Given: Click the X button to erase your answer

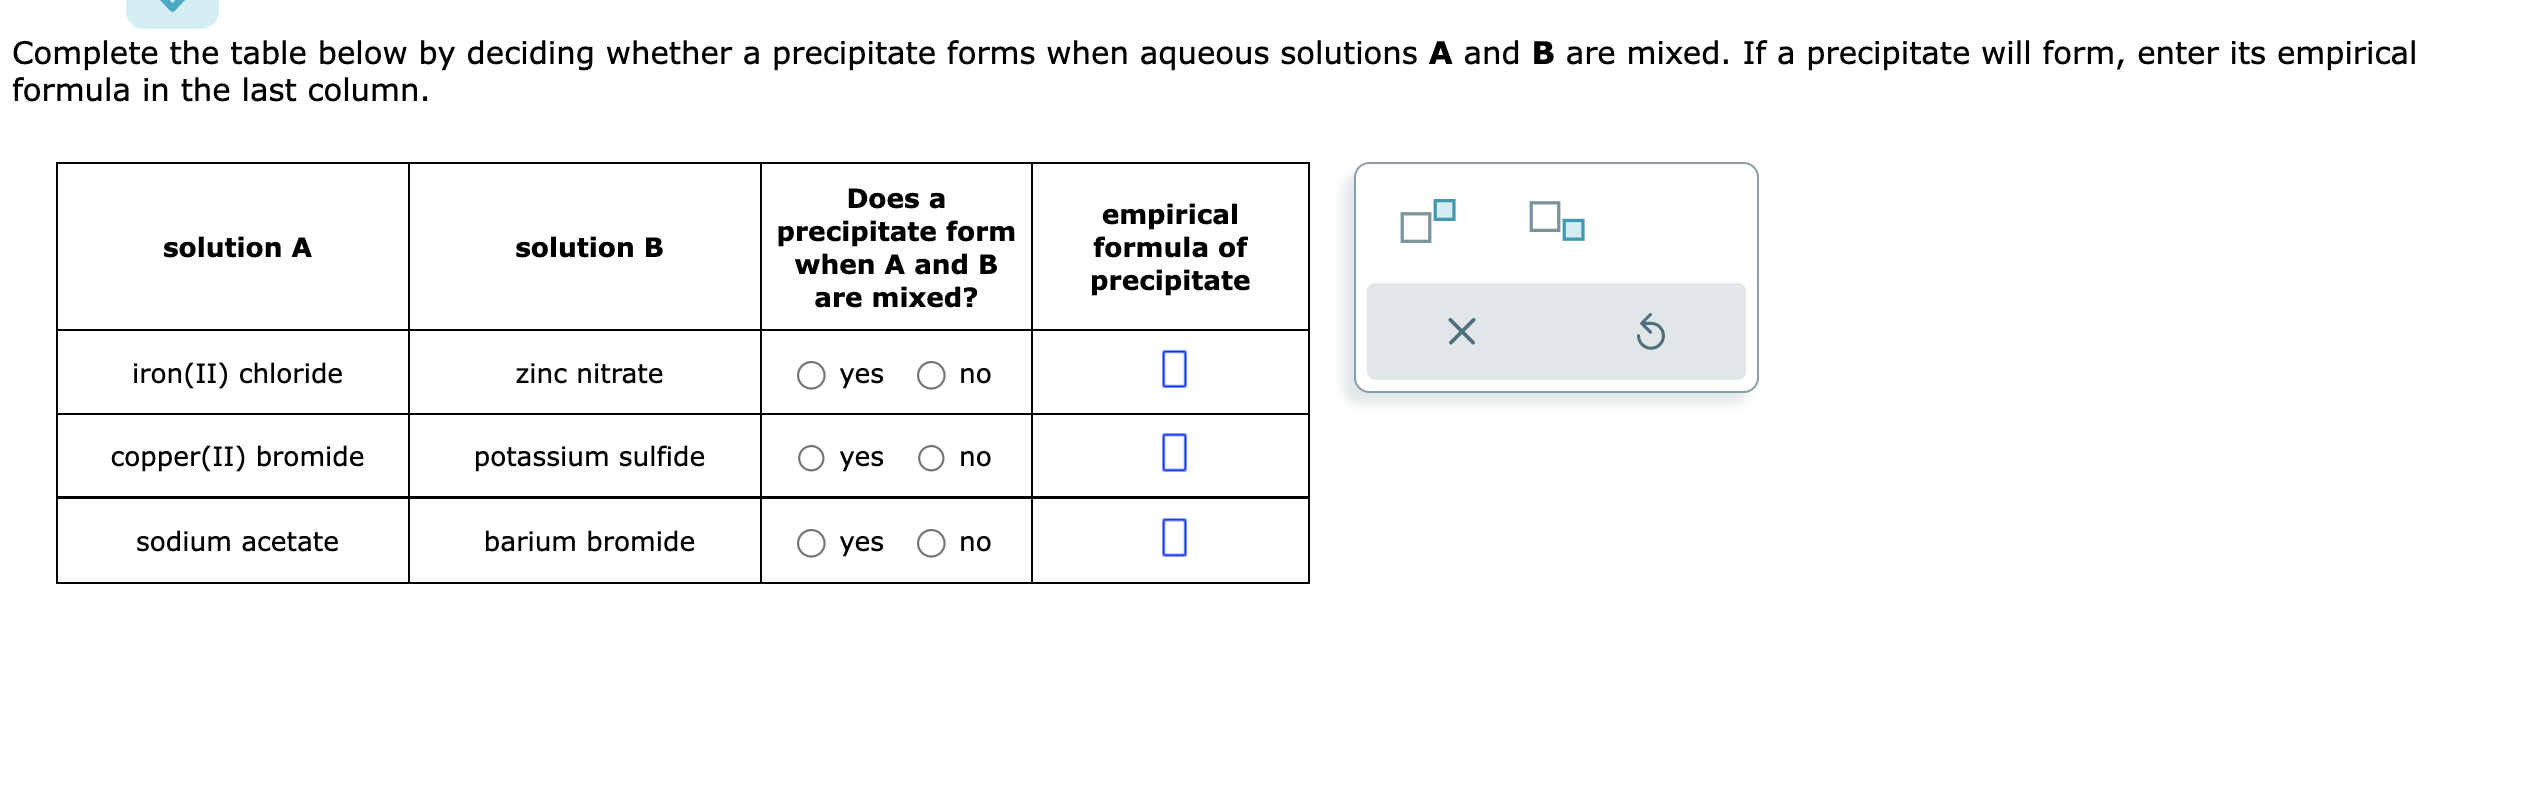Looking at the screenshot, I should pos(1462,332).
